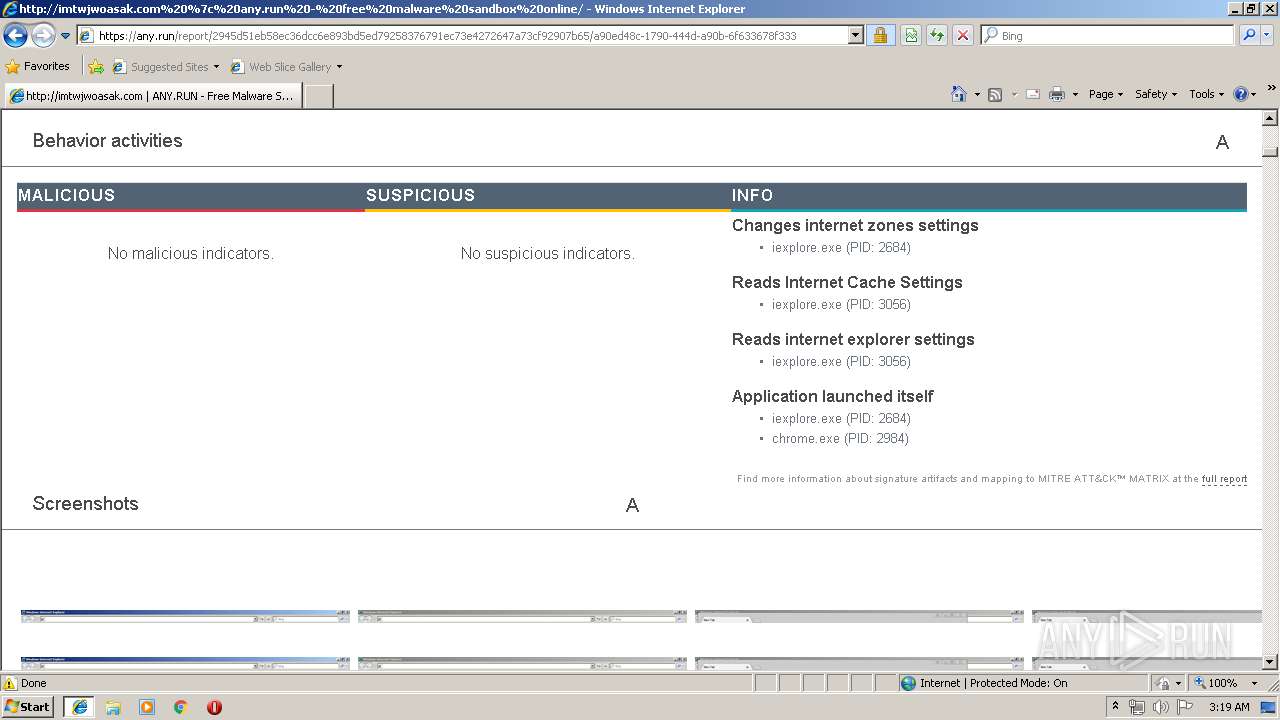Screen dimensions: 1280x720
Task: Click the 3:19 AM system clock
Action: point(1229,707)
